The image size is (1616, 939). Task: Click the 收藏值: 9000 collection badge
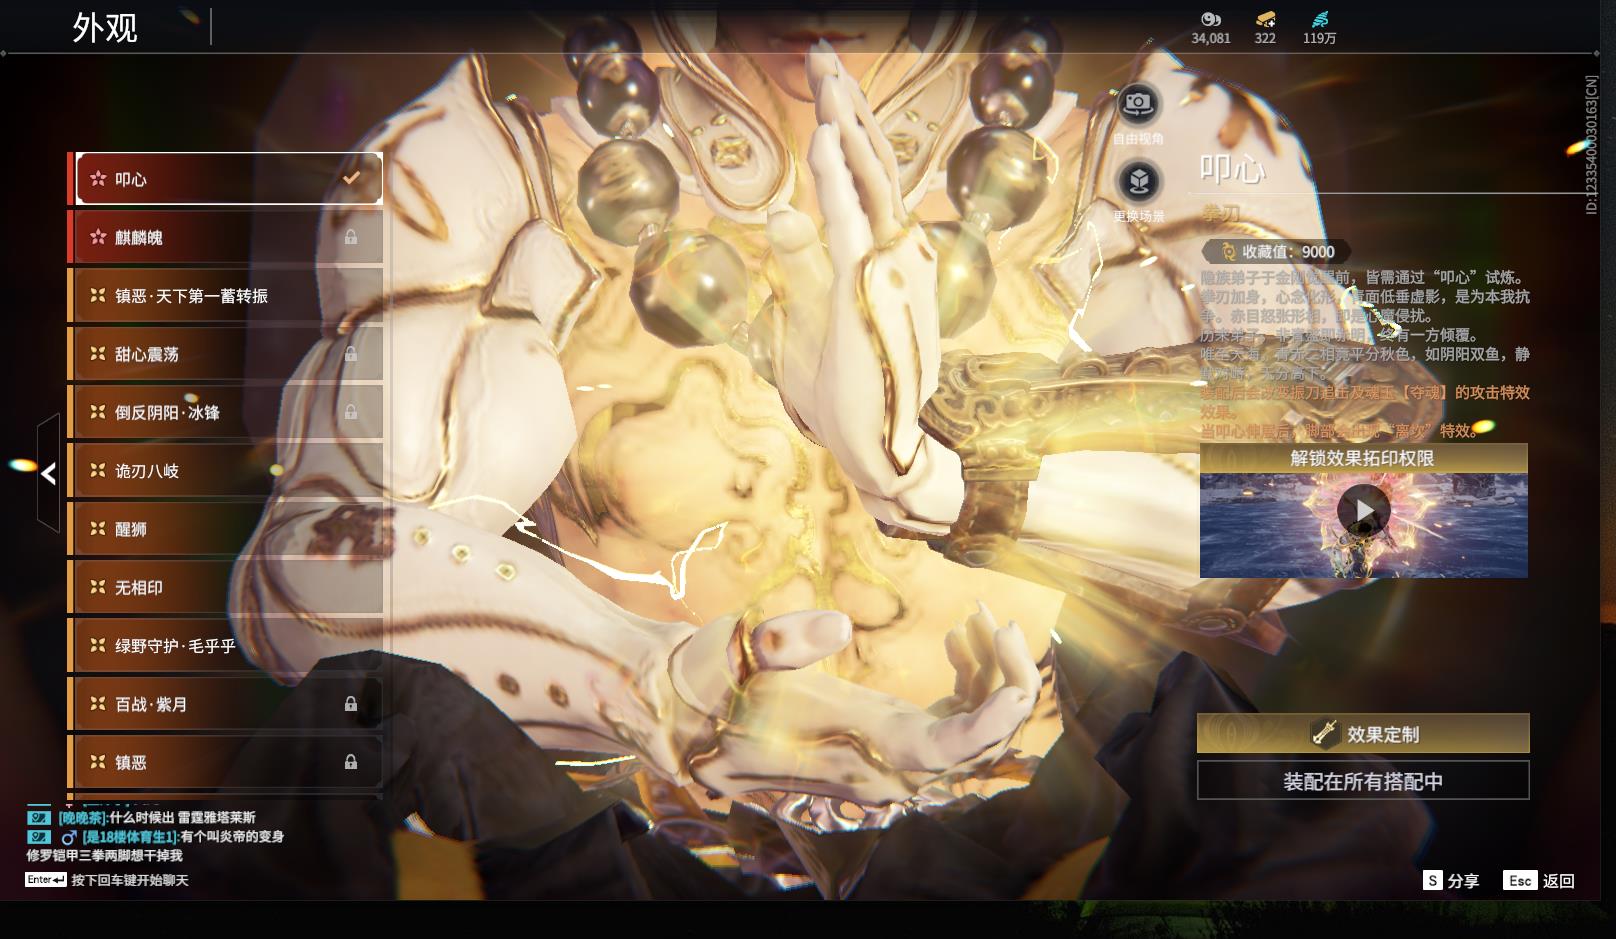tap(1276, 252)
